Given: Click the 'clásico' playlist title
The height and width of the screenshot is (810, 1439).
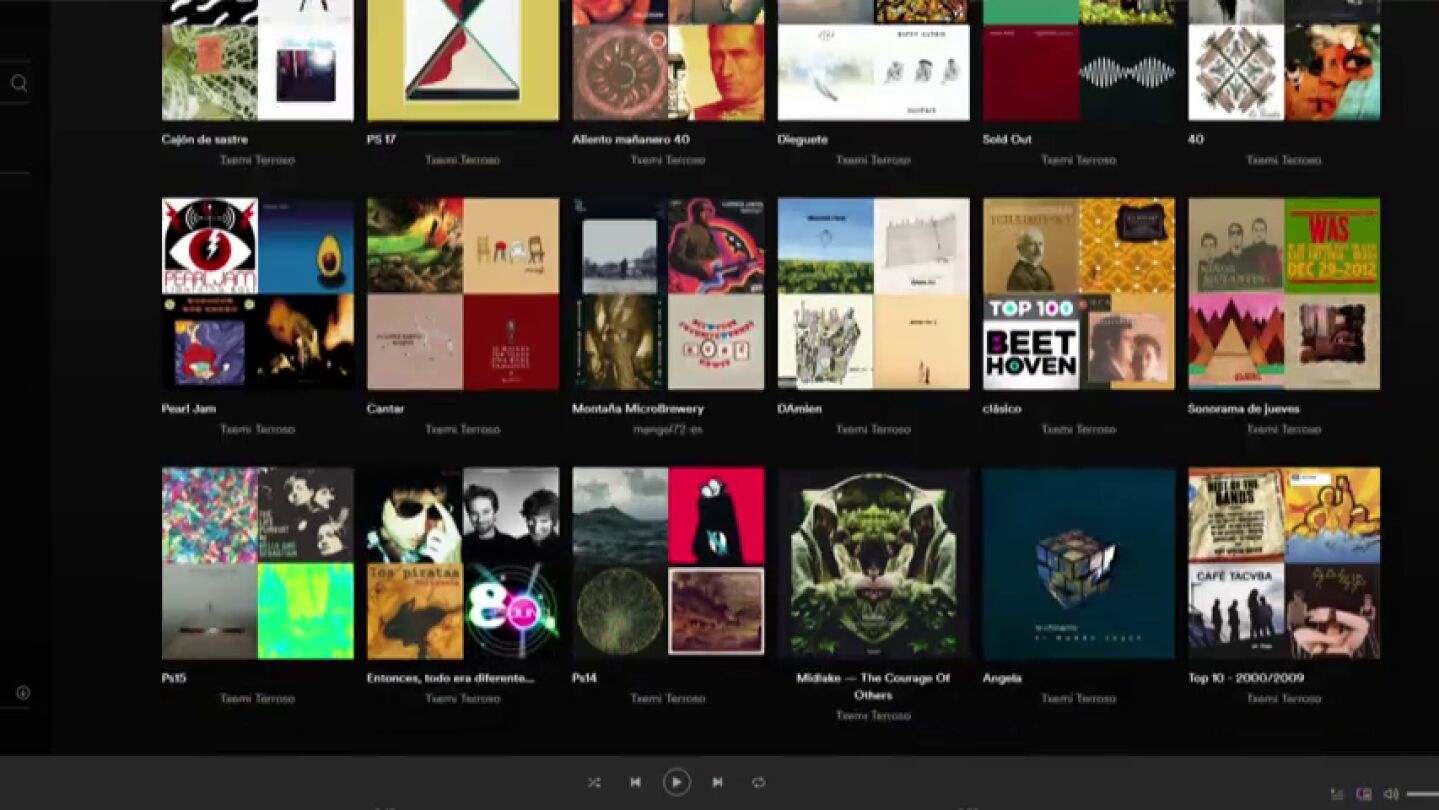Looking at the screenshot, I should [1002, 409].
